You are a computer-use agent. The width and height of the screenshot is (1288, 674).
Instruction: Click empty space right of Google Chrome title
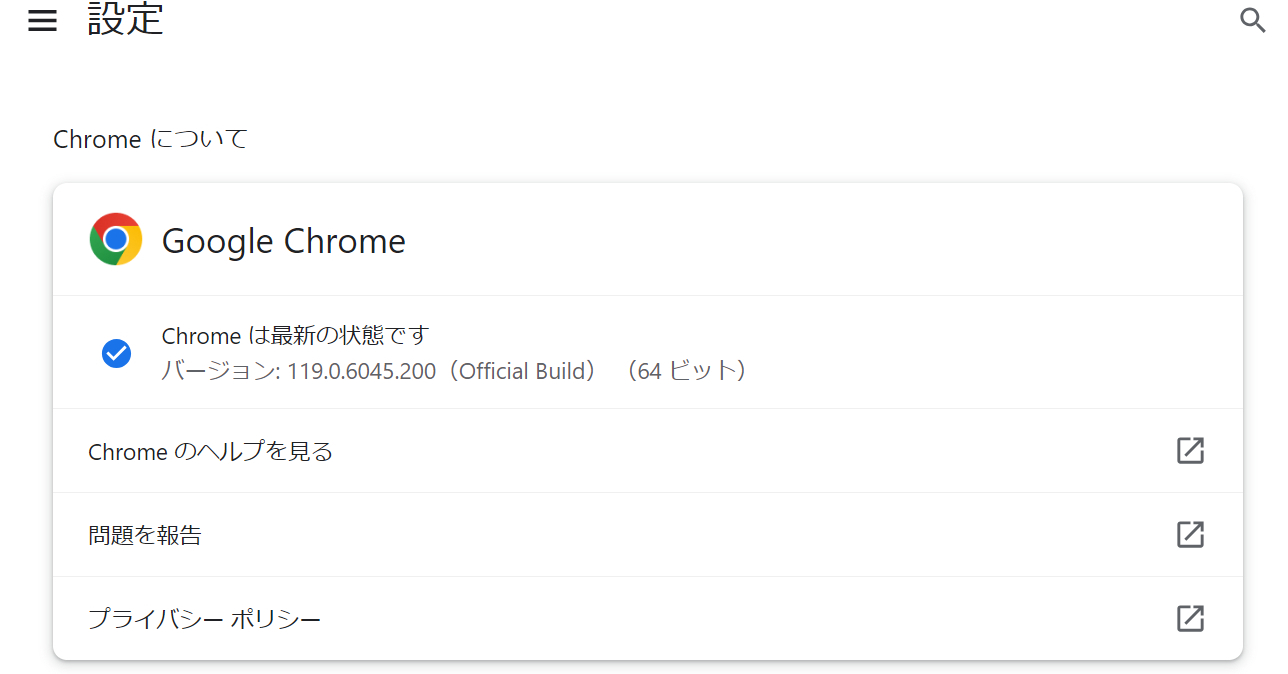tap(800, 241)
